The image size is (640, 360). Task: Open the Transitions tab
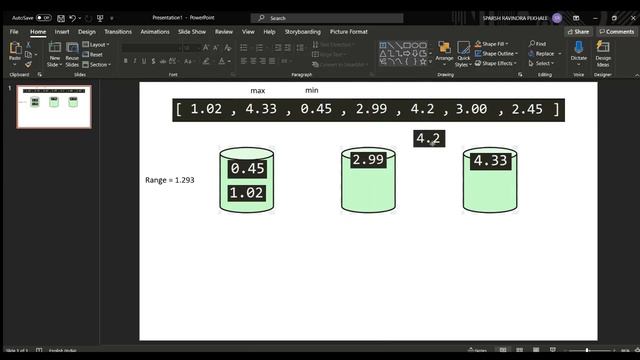point(118,31)
